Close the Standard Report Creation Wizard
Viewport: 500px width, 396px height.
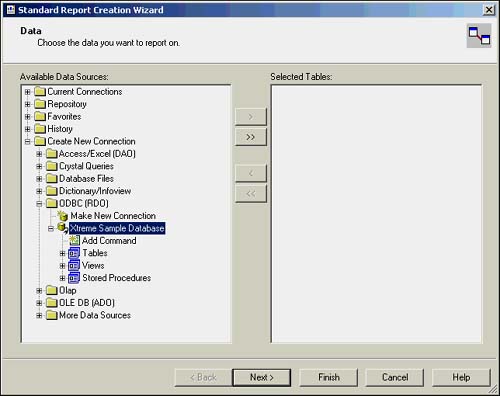pyautogui.click(x=489, y=10)
